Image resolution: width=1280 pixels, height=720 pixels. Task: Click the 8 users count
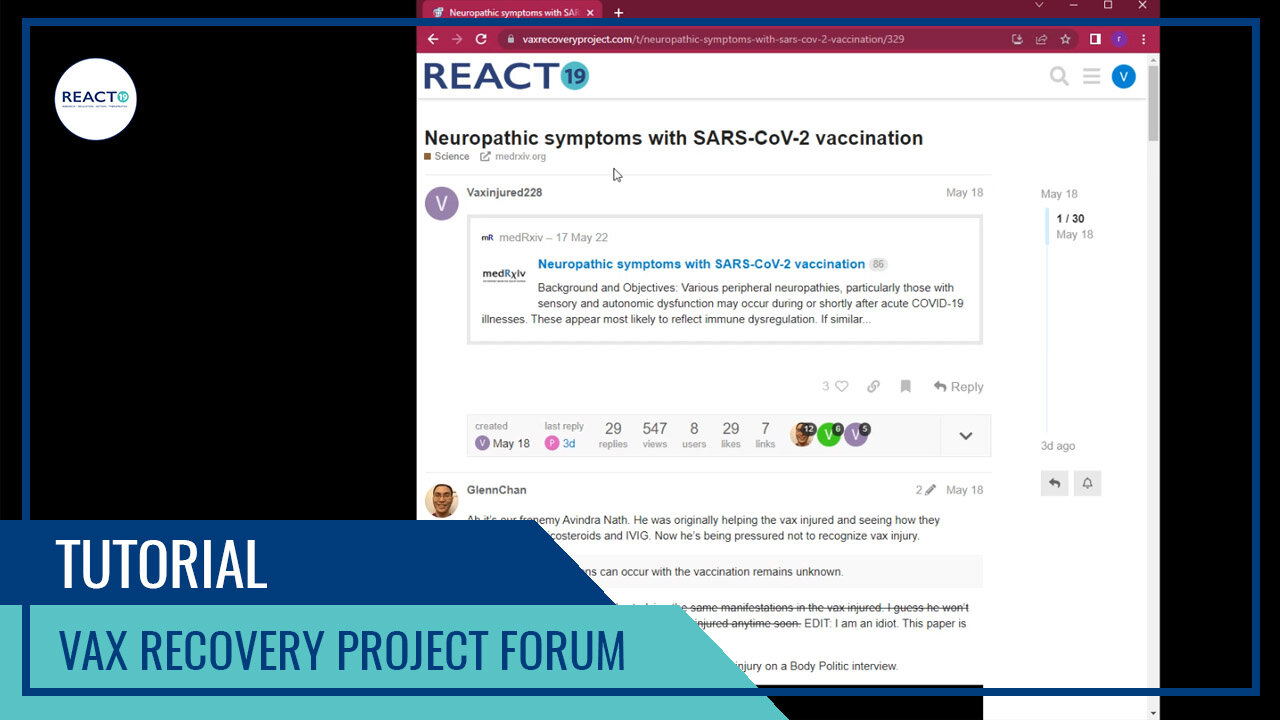coord(694,435)
